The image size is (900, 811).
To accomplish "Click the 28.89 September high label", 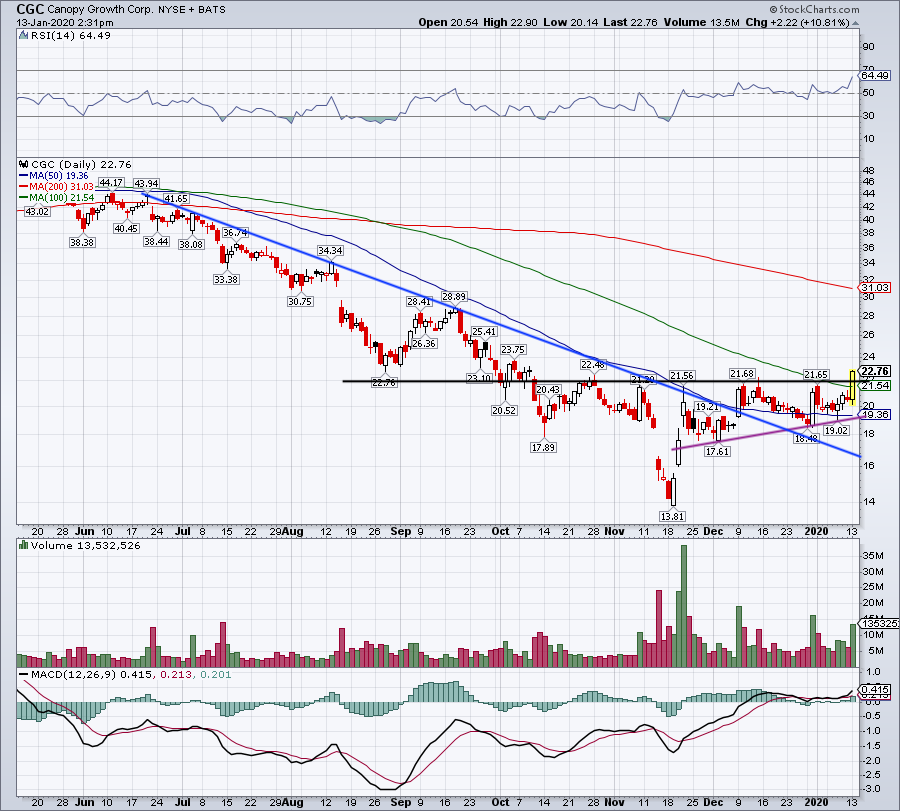I will point(453,296).
